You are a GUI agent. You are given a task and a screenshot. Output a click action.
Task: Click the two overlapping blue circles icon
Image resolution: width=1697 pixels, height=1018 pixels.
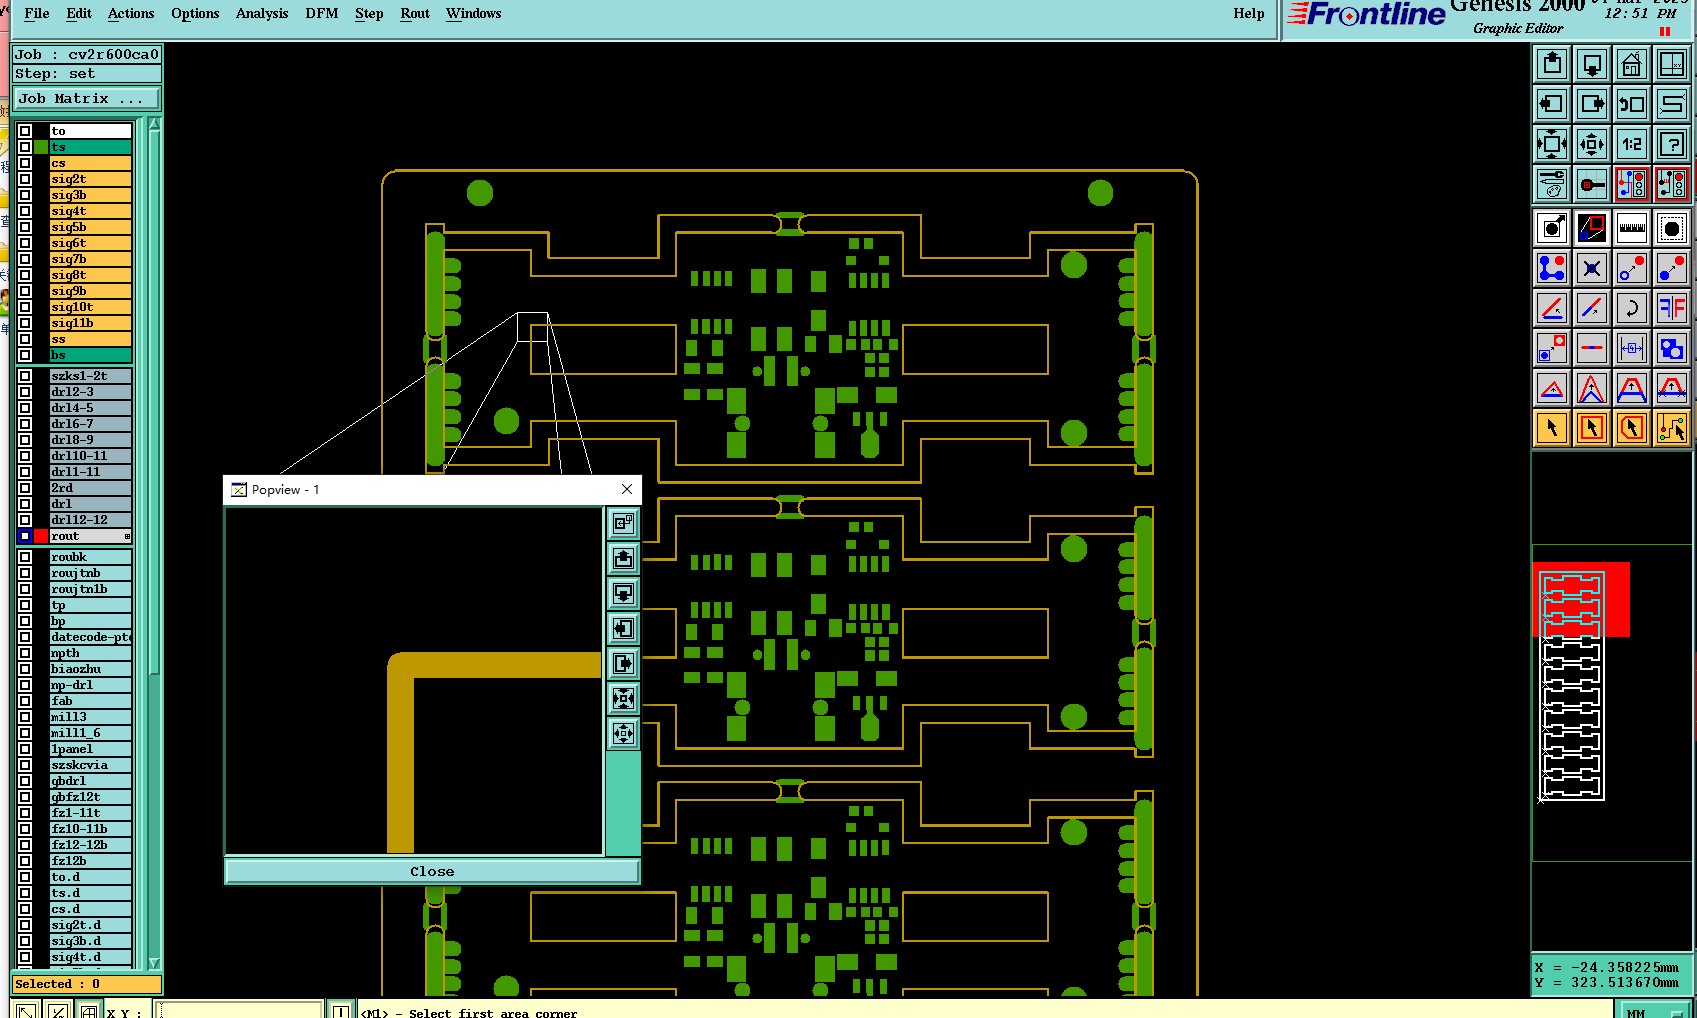pos(1672,348)
